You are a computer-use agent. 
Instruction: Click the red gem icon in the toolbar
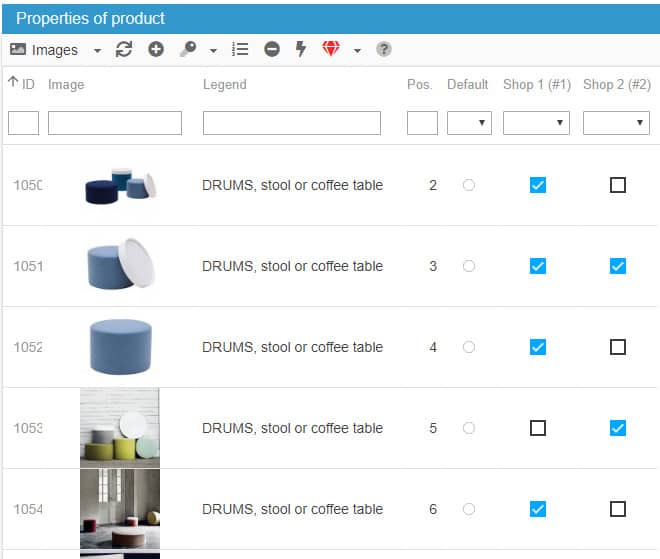point(331,49)
